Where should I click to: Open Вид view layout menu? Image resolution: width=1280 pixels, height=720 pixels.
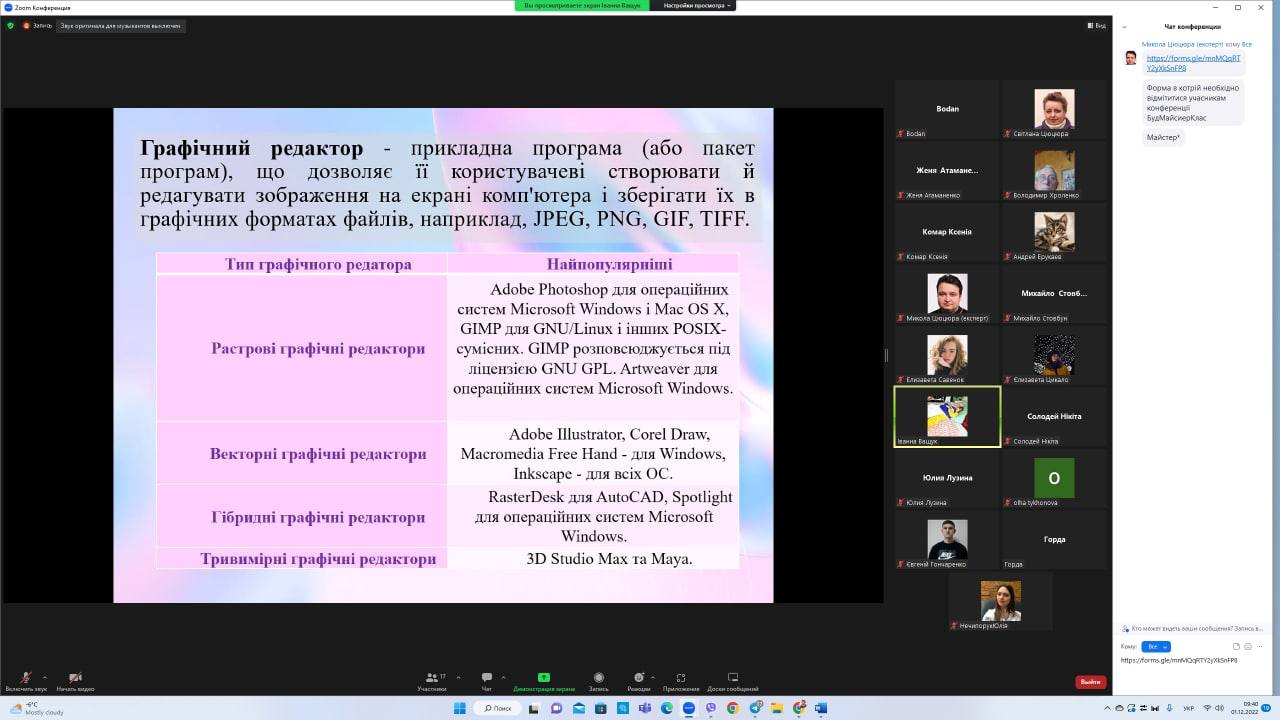[1097, 25]
